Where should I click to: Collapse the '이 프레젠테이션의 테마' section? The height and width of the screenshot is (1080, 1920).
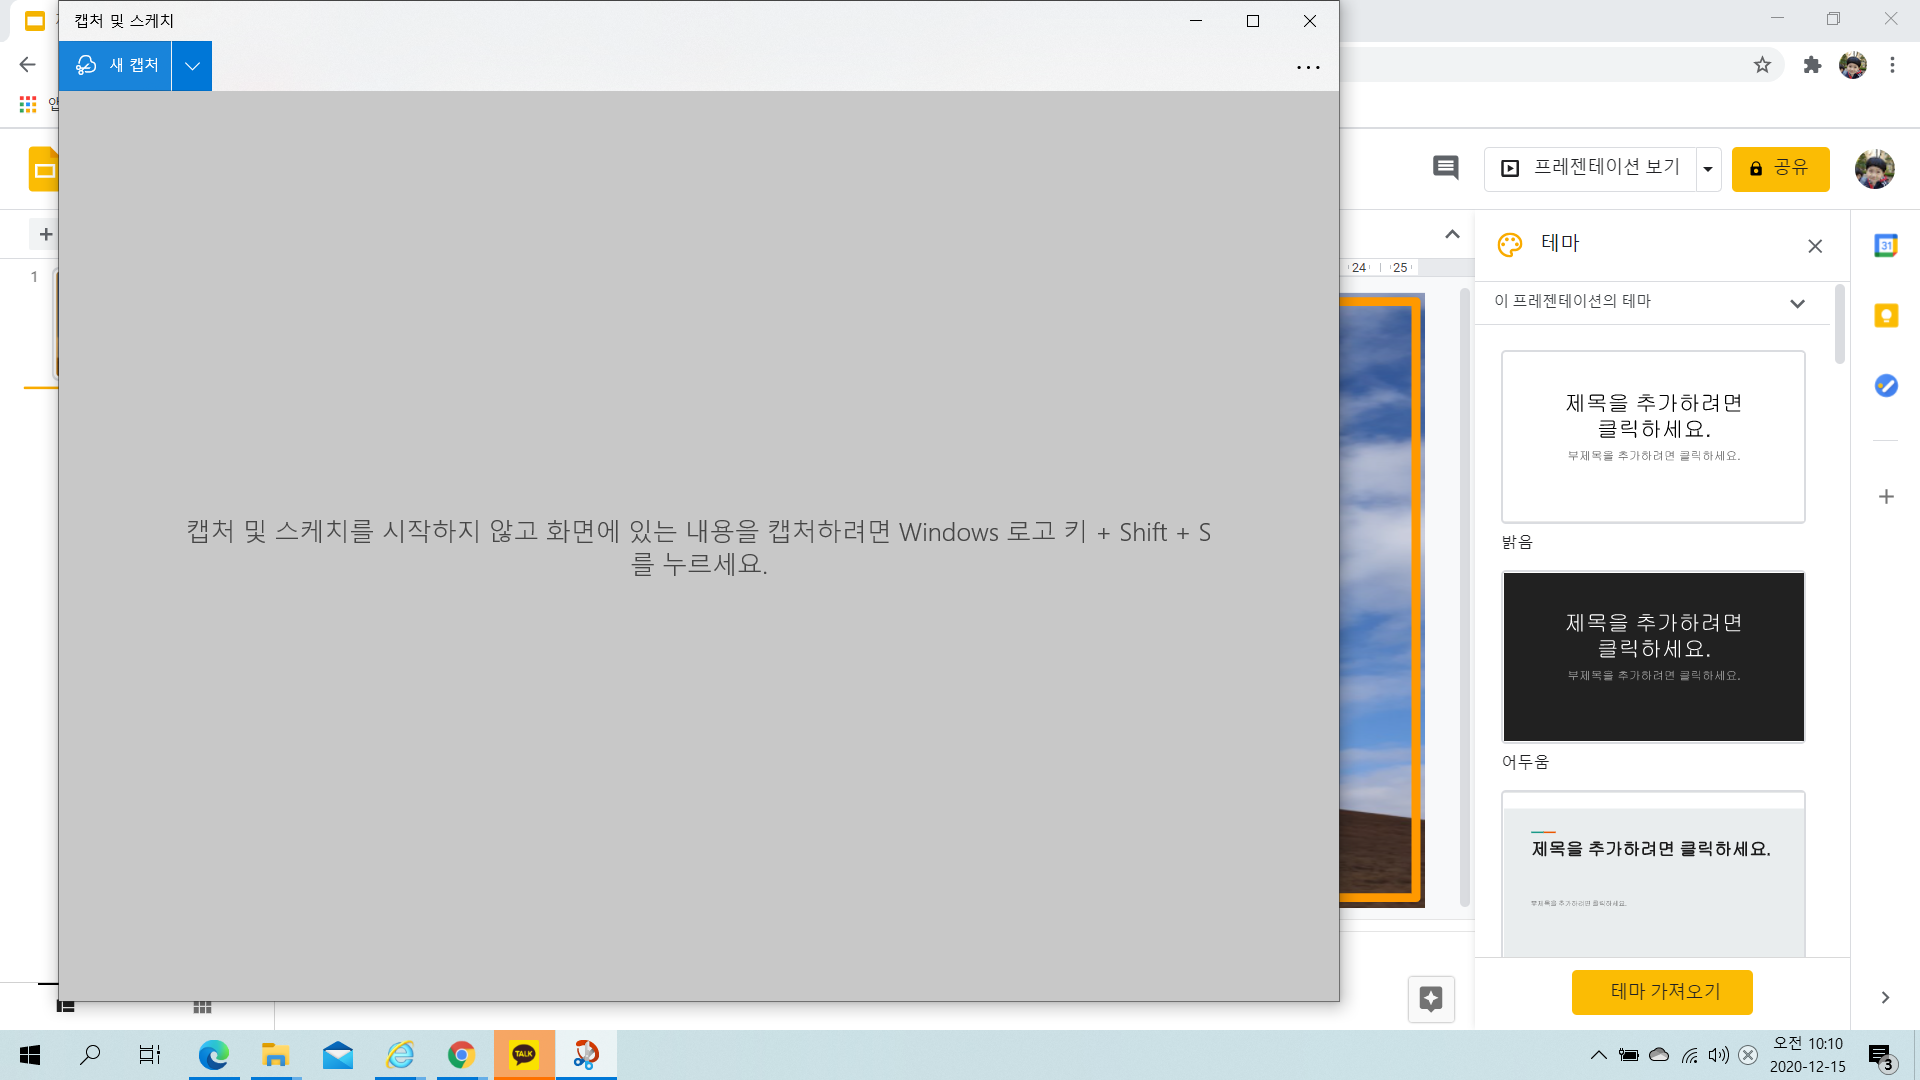pos(1797,303)
